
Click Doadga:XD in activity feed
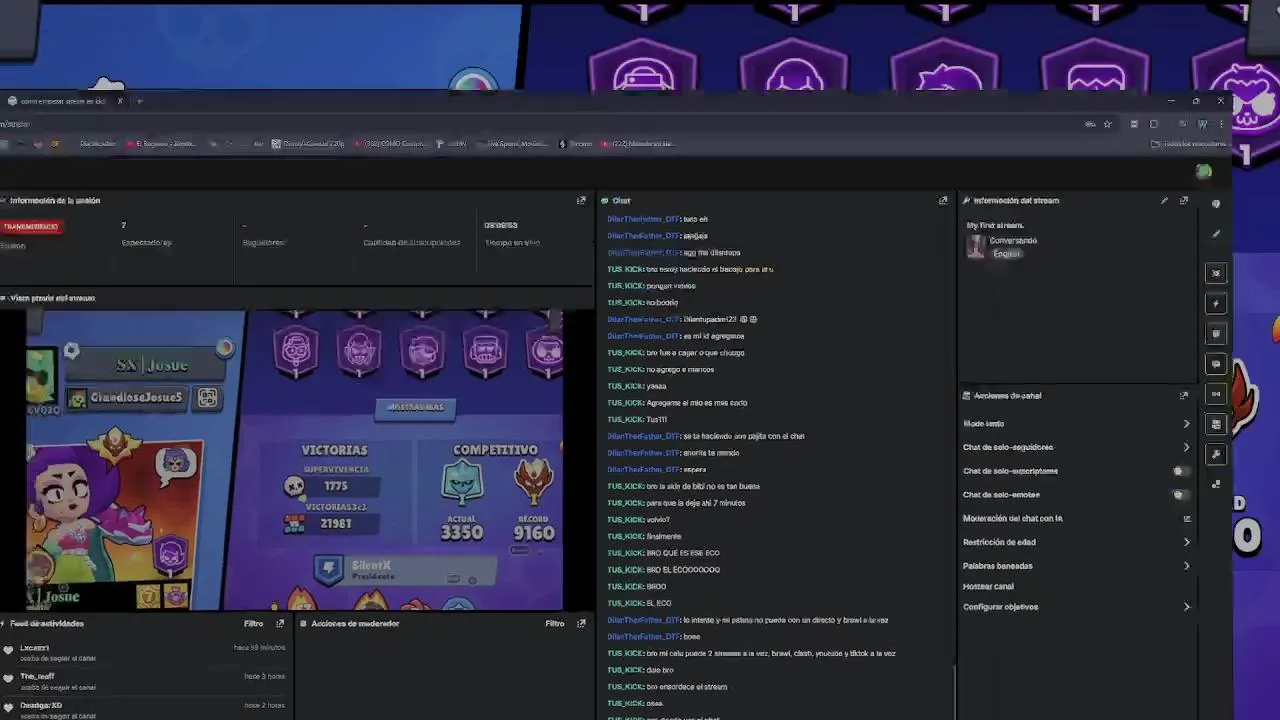(x=40, y=705)
